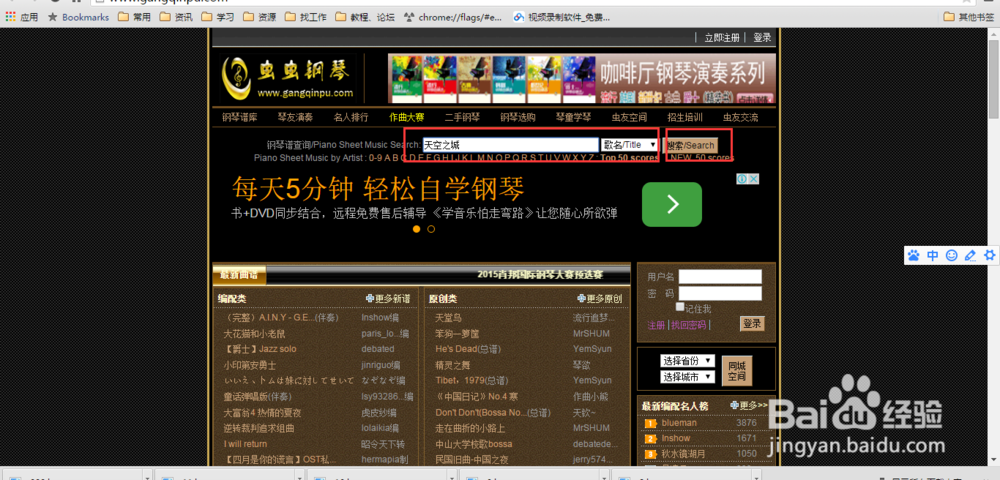
Task: Click the green arrow ad button
Action: coord(672,204)
